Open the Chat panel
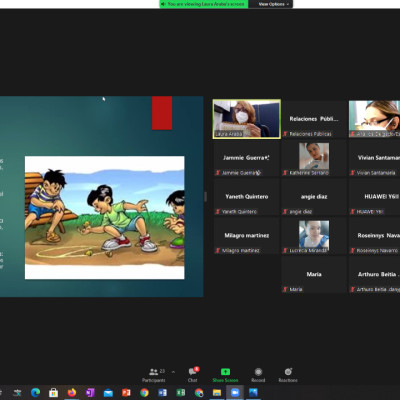 [x=193, y=375]
